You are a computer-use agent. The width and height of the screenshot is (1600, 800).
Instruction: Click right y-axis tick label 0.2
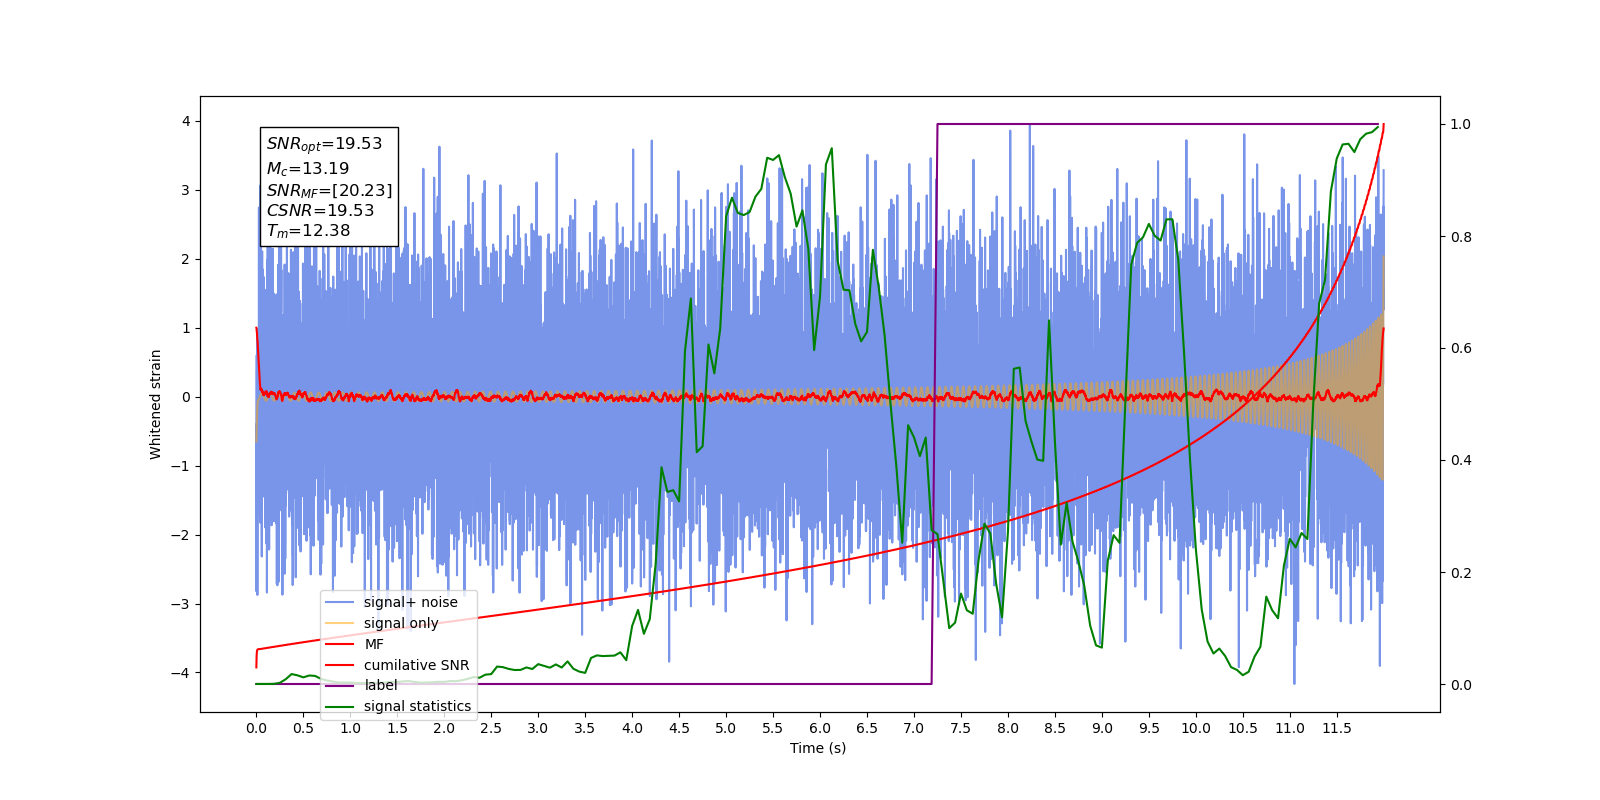coord(1460,573)
